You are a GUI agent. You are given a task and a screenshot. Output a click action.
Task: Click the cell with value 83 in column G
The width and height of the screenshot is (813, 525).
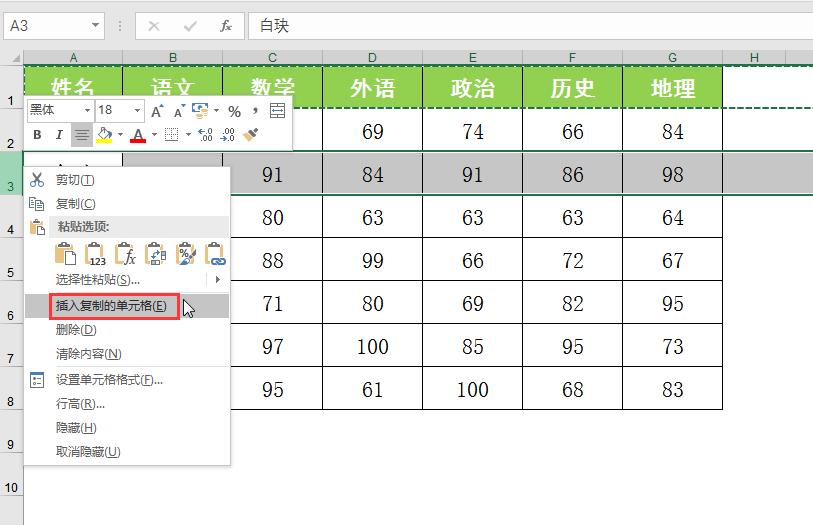click(672, 389)
